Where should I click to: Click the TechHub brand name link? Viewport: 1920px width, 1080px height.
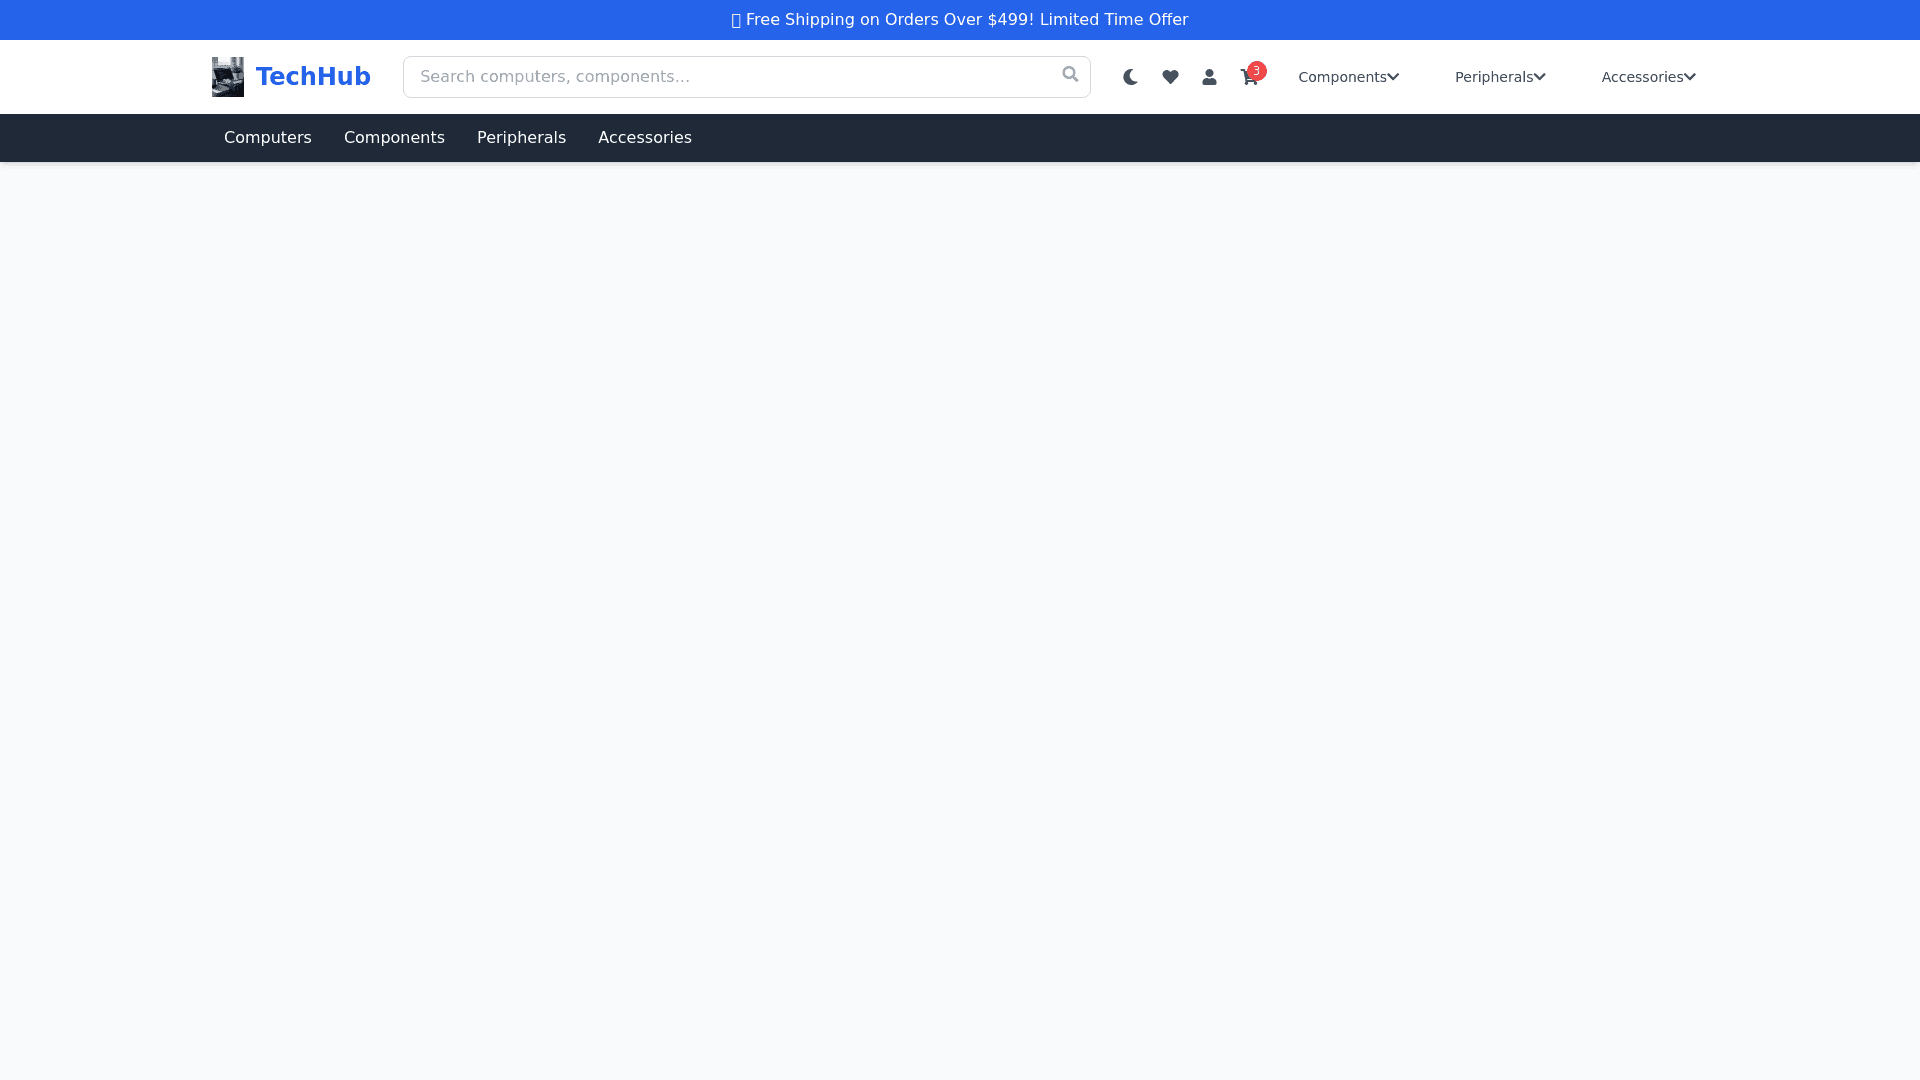[313, 77]
